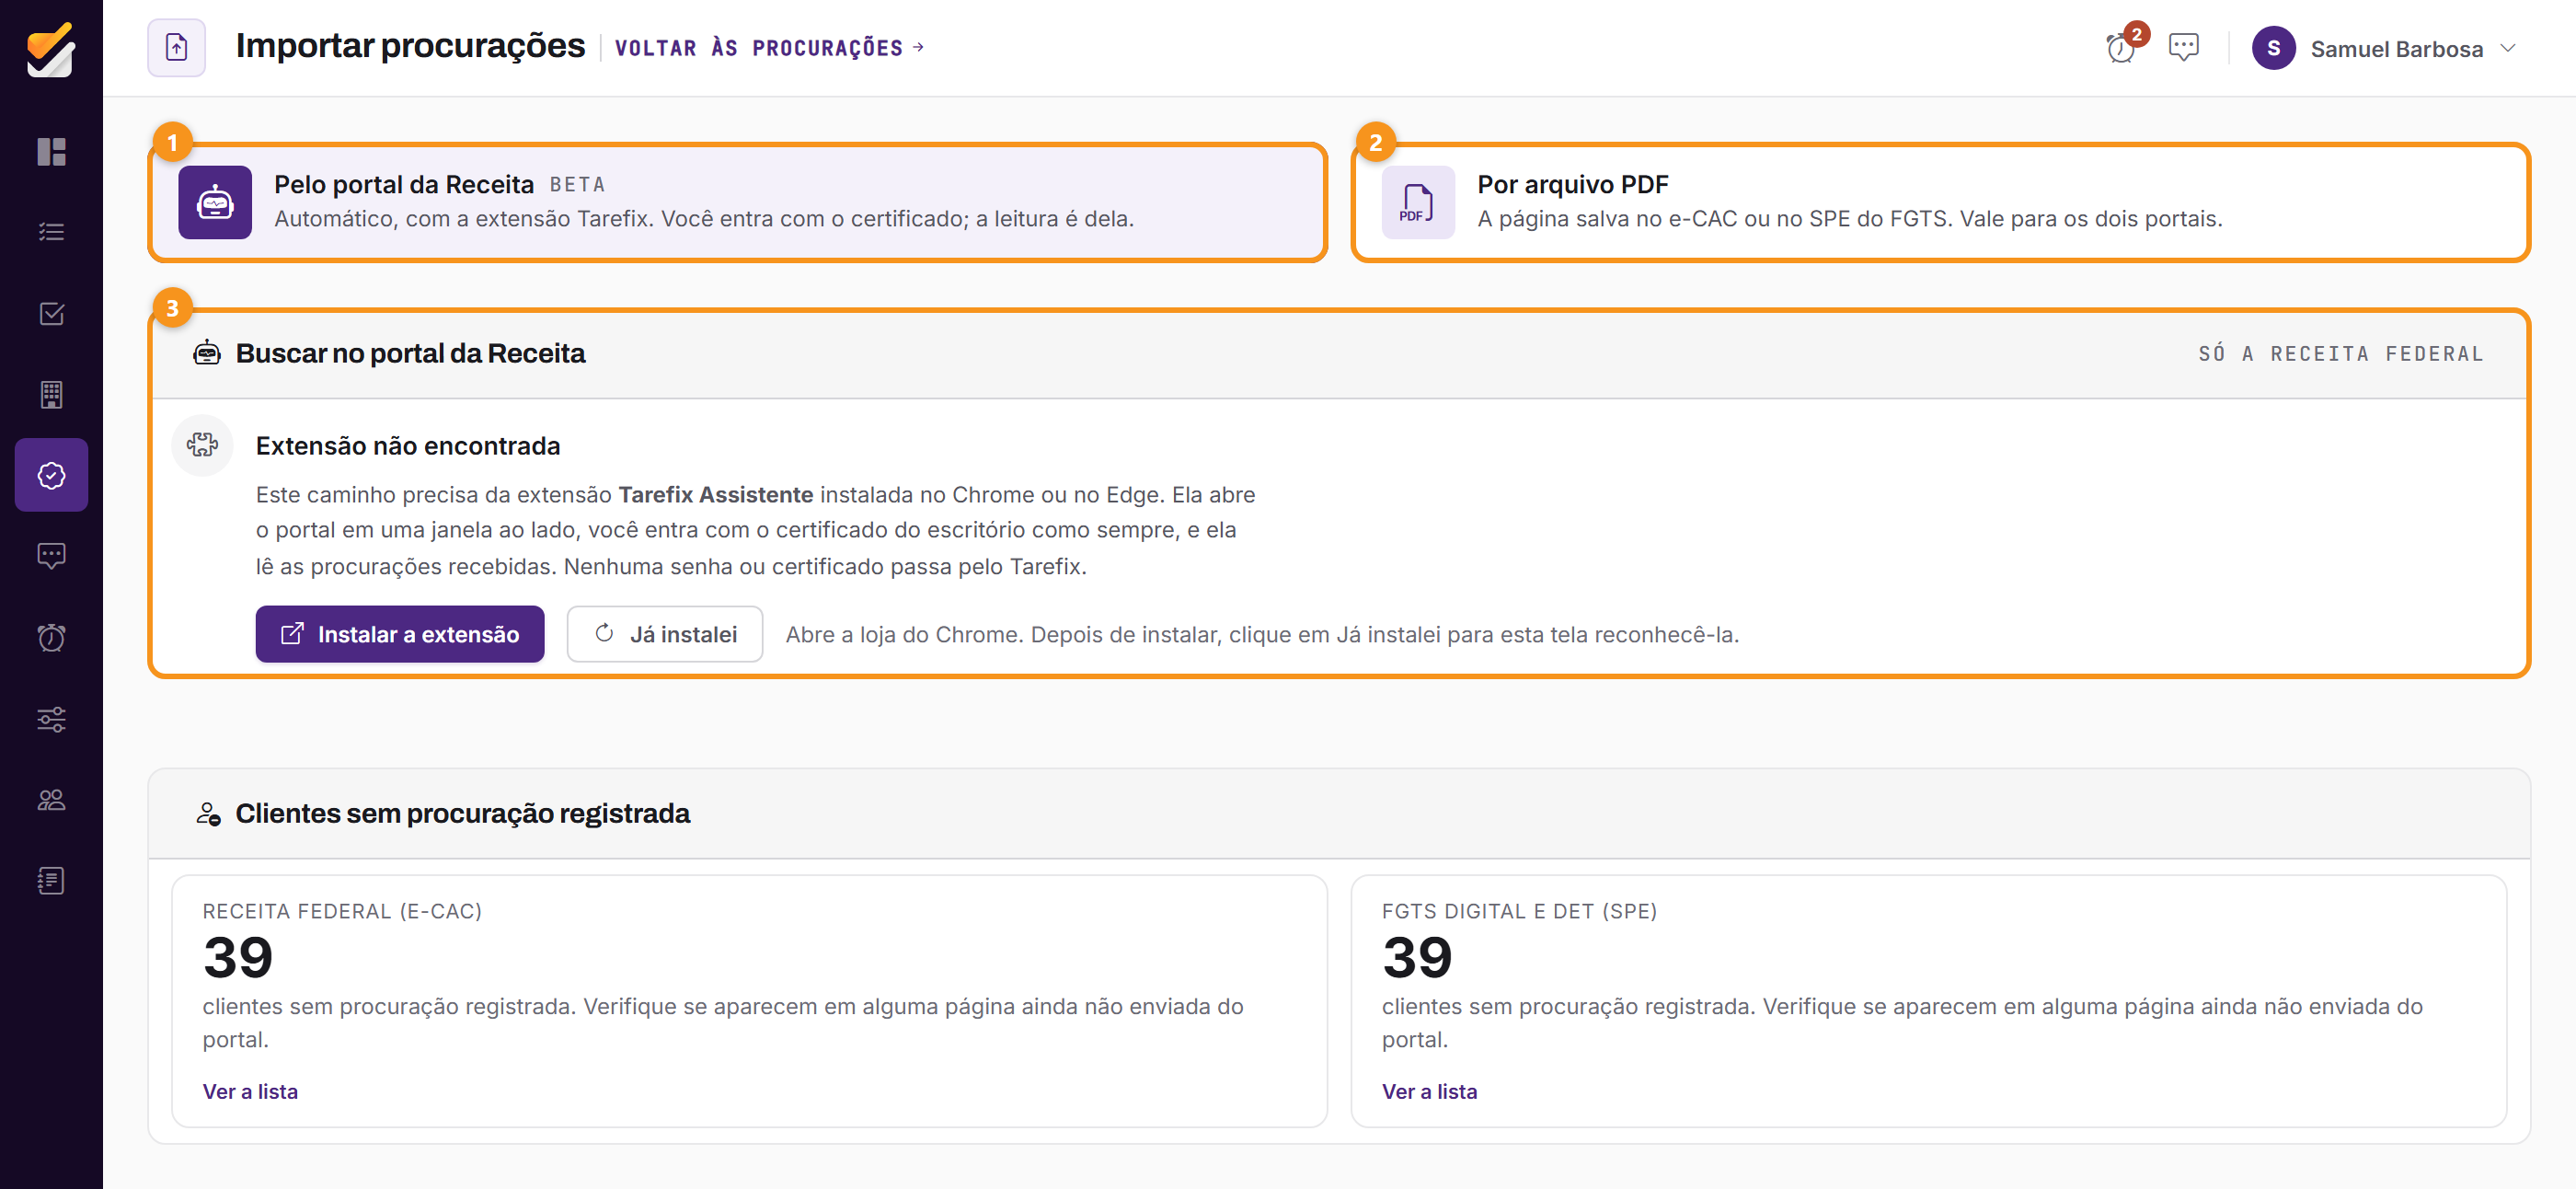Image resolution: width=2576 pixels, height=1189 pixels.
Task: Open the notebook reports icon in sidebar
Action: [x=51, y=881]
